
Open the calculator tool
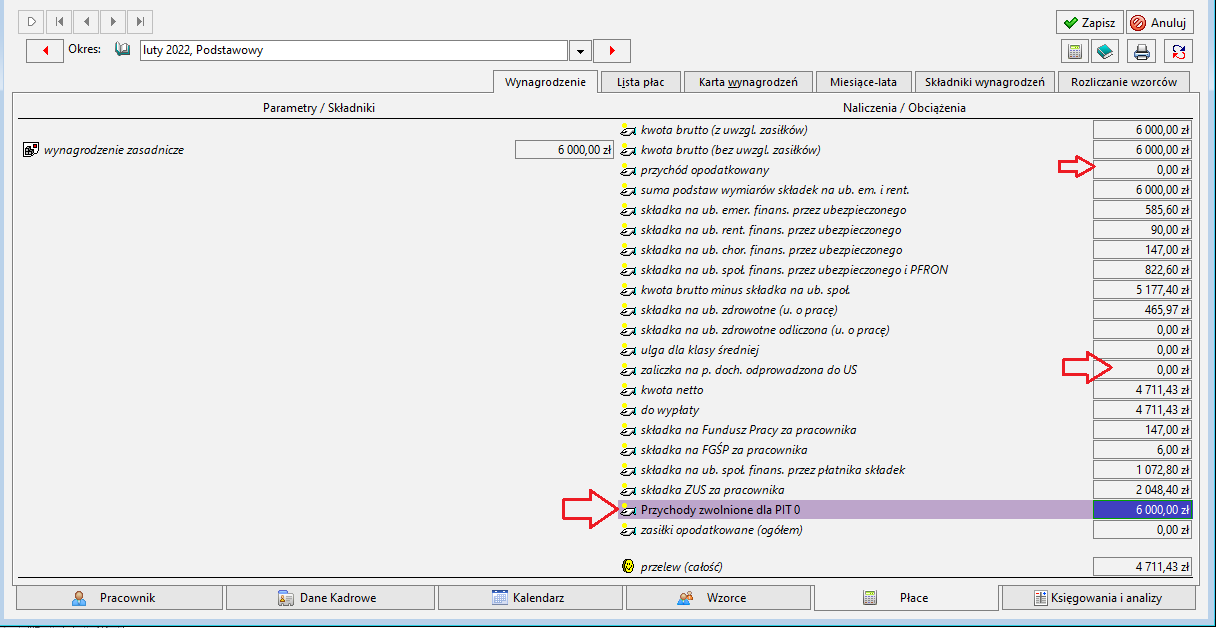tap(1075, 51)
